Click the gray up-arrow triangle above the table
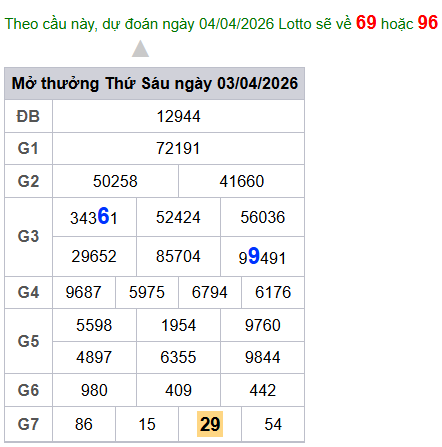This screenshot has height=447, width=442. tap(140, 49)
